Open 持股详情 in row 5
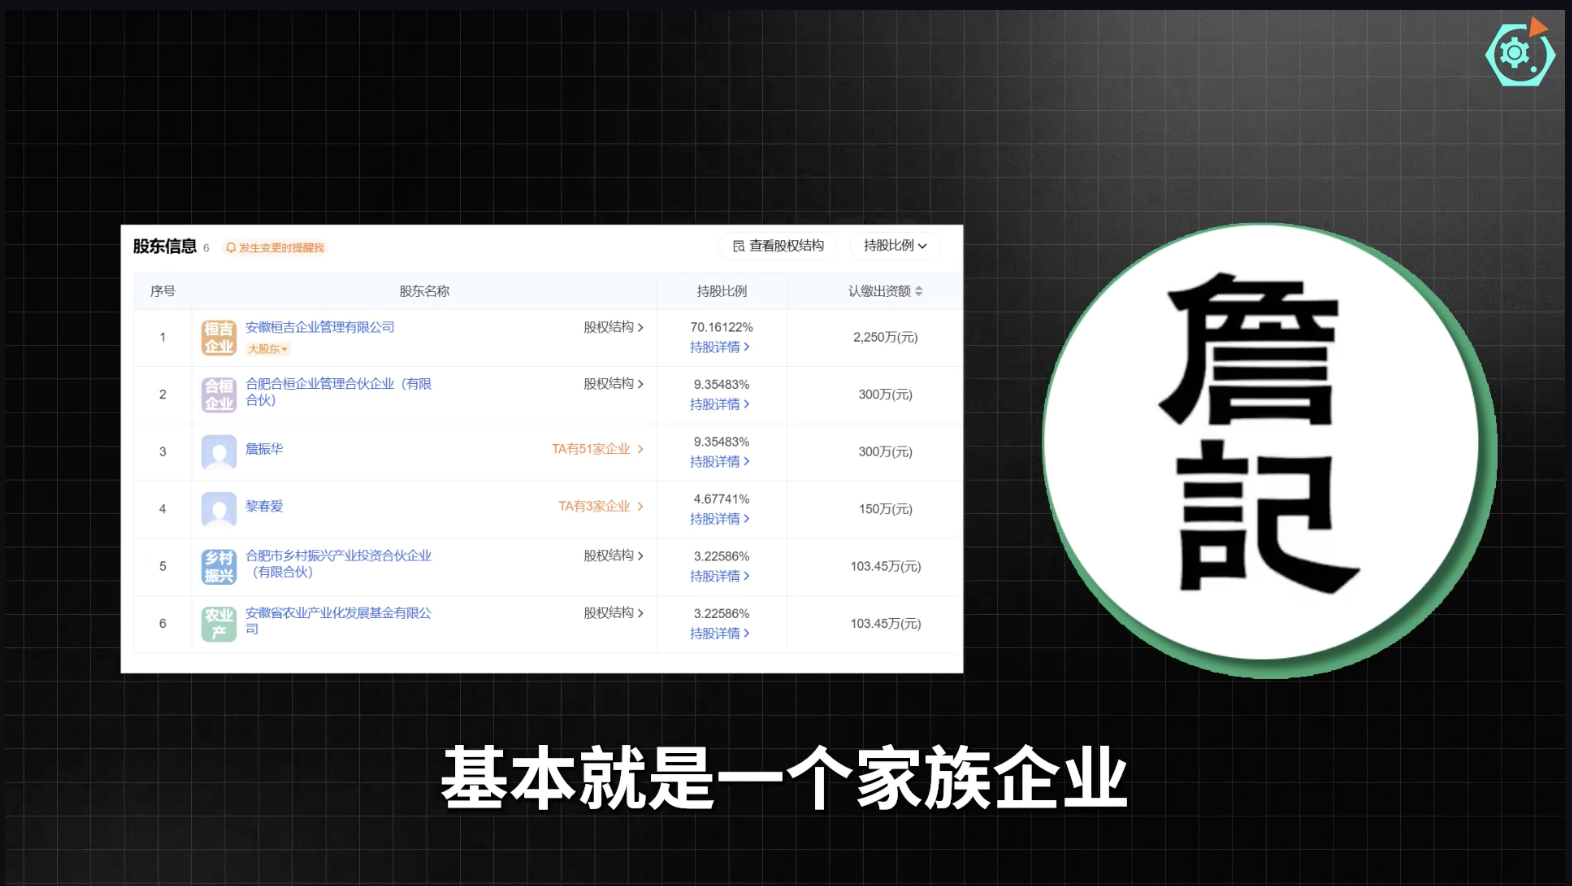Image resolution: width=1572 pixels, height=886 pixels. point(720,576)
